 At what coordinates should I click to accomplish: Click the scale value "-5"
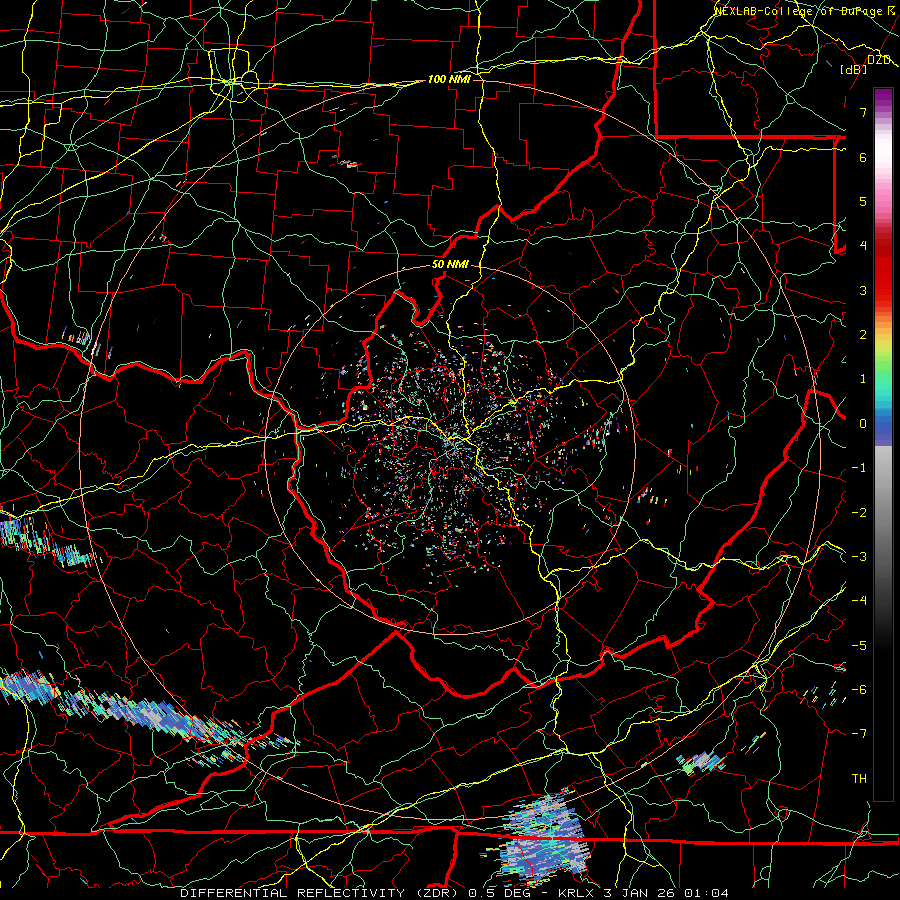pyautogui.click(x=859, y=646)
